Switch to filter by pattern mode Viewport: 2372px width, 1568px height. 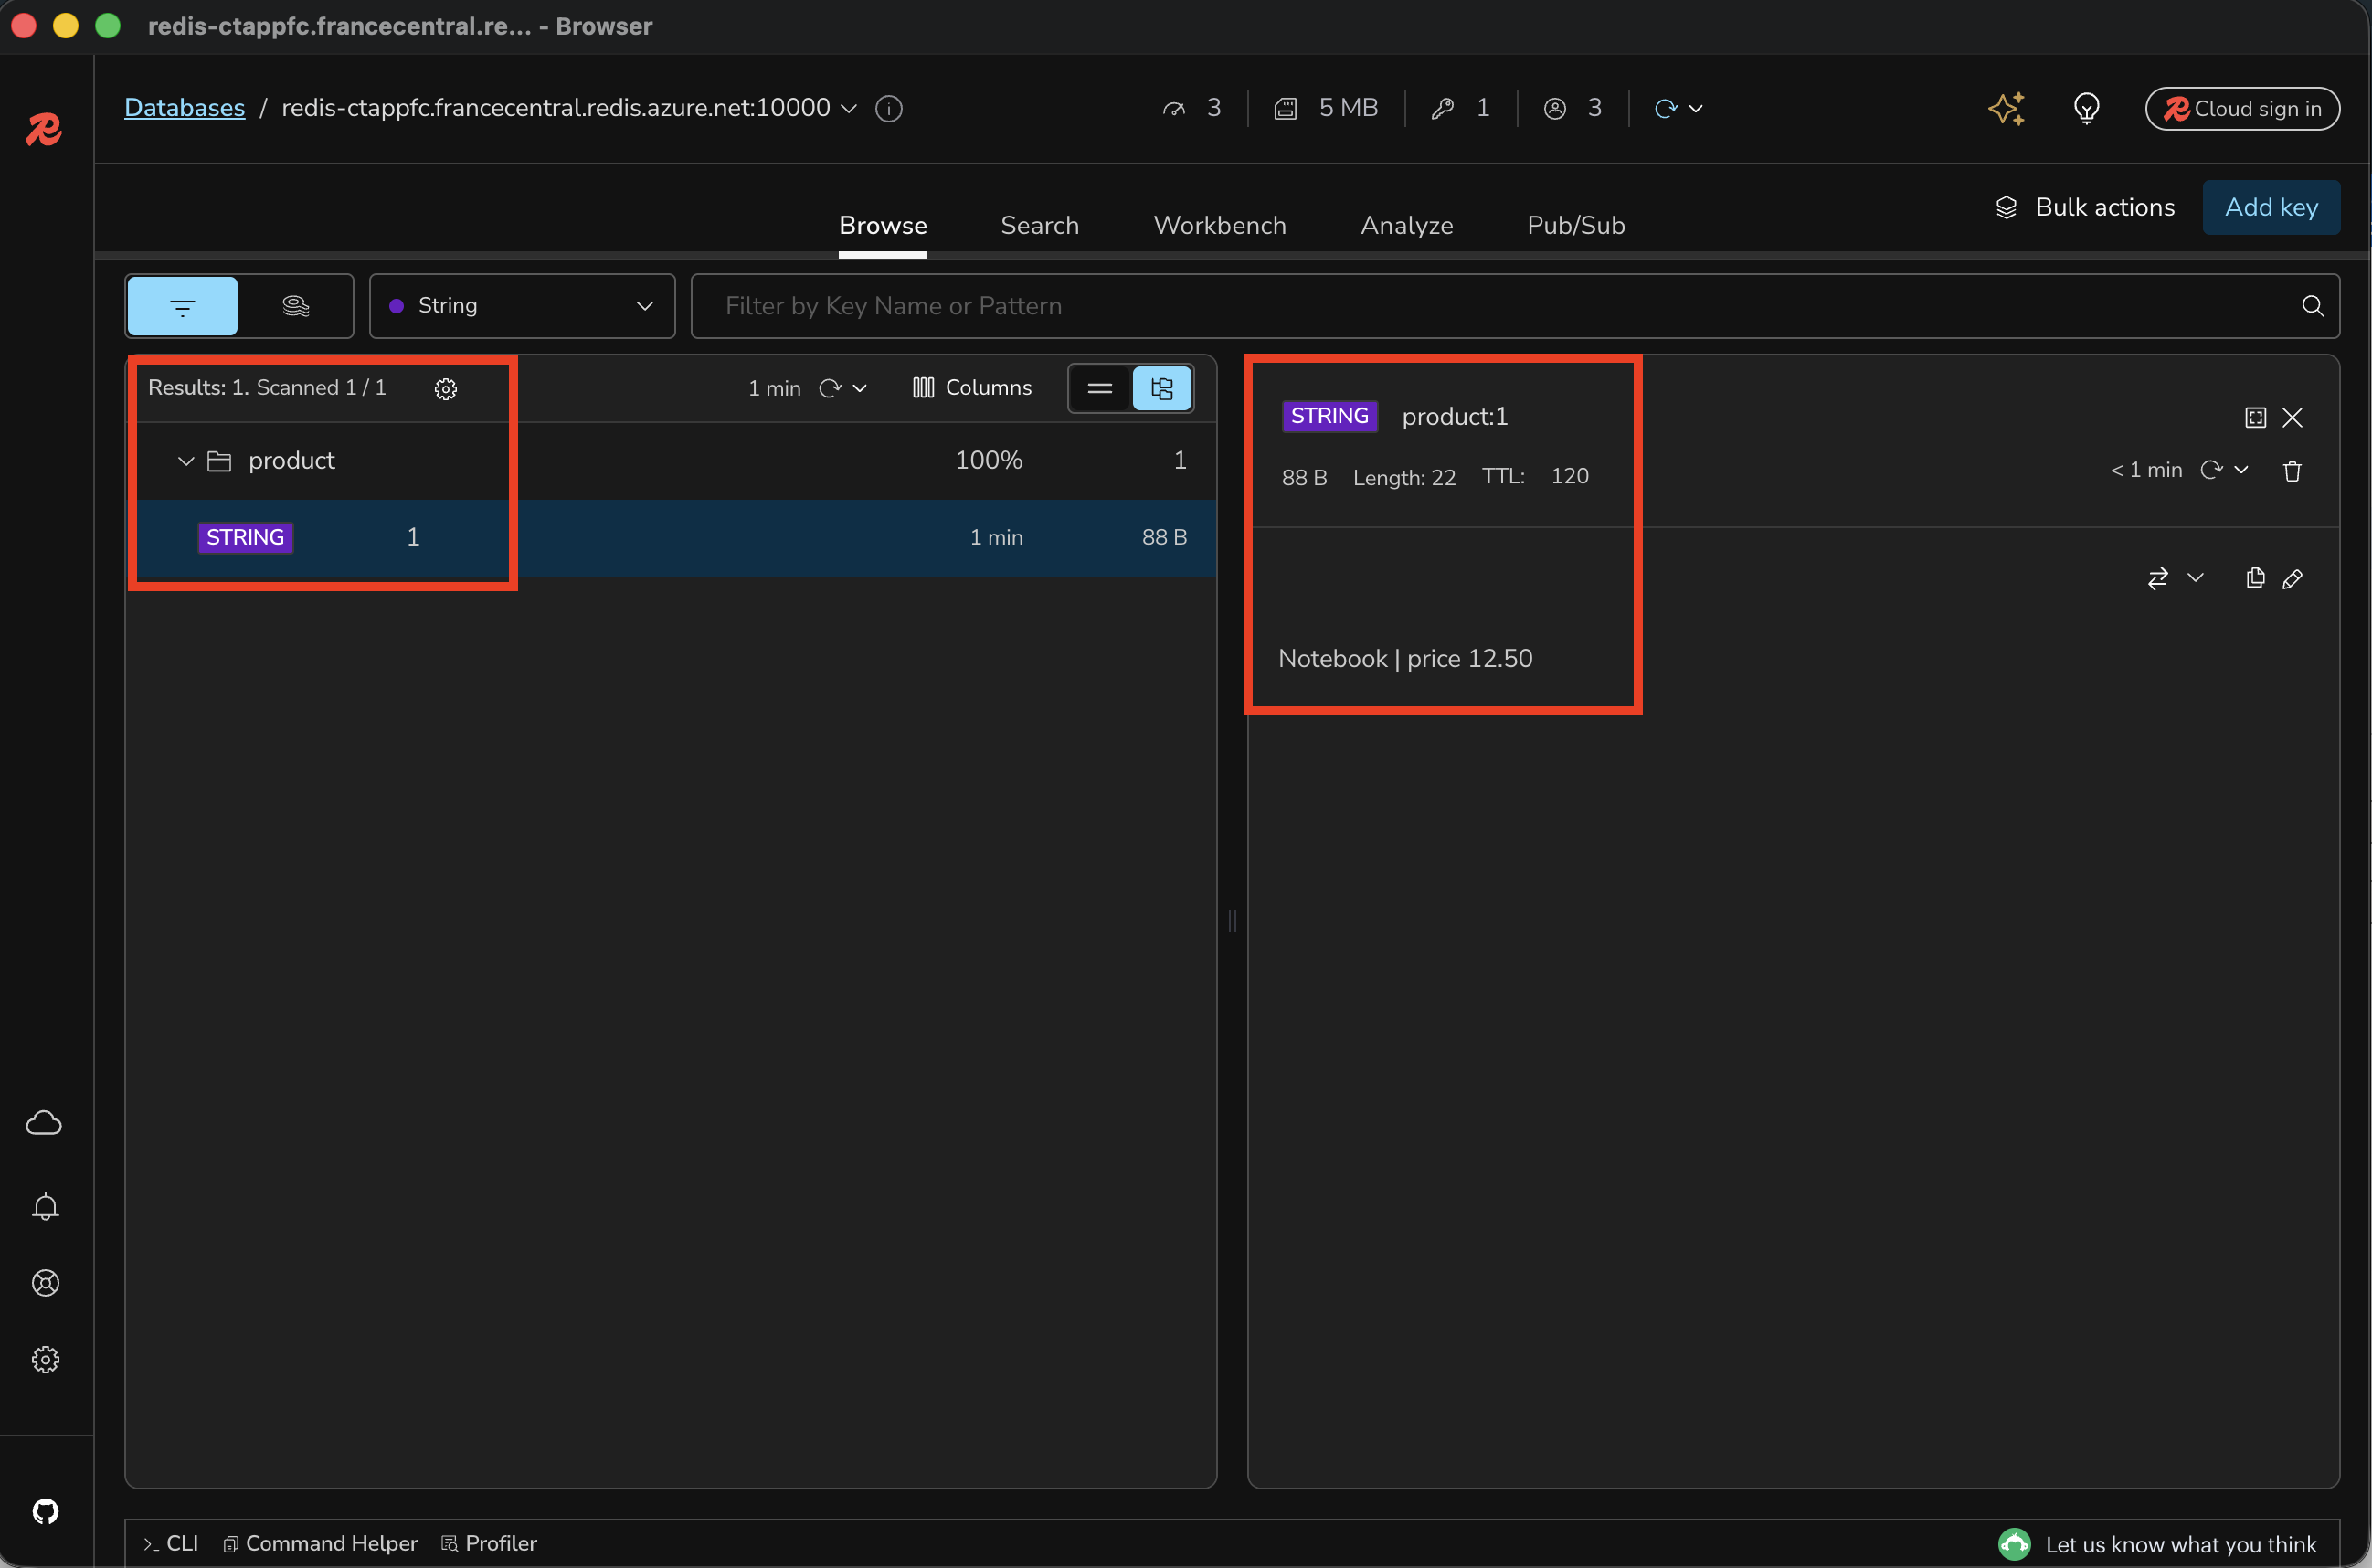[x=182, y=306]
